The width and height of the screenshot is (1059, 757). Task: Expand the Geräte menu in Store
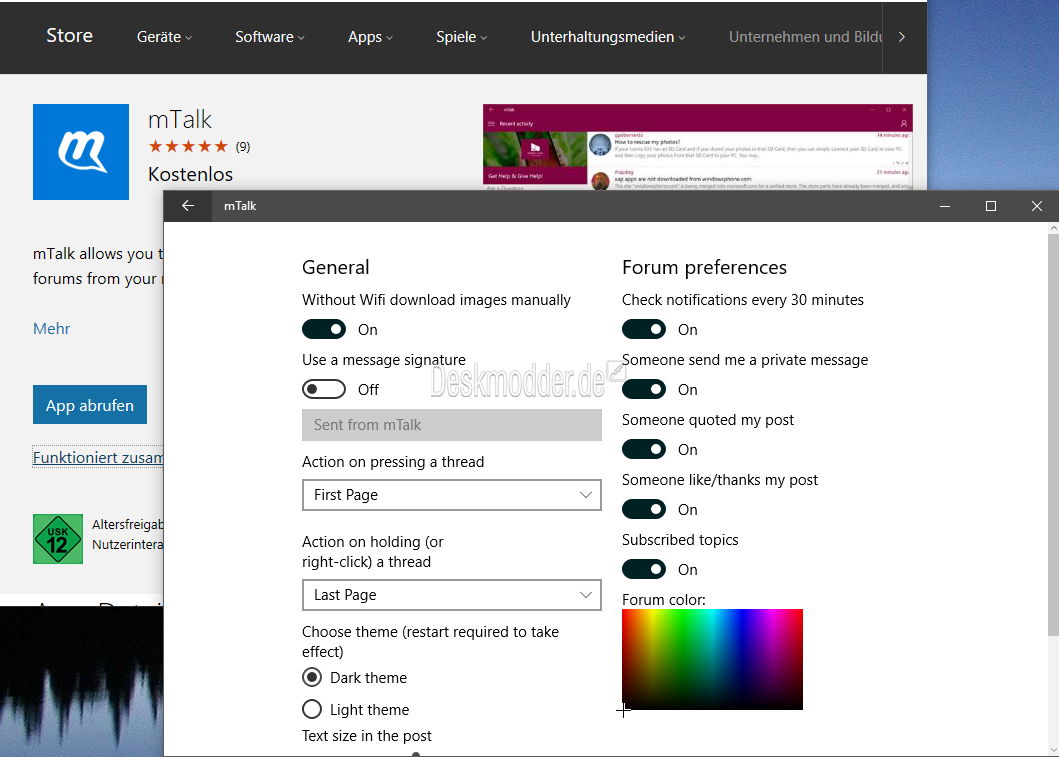click(x=164, y=37)
